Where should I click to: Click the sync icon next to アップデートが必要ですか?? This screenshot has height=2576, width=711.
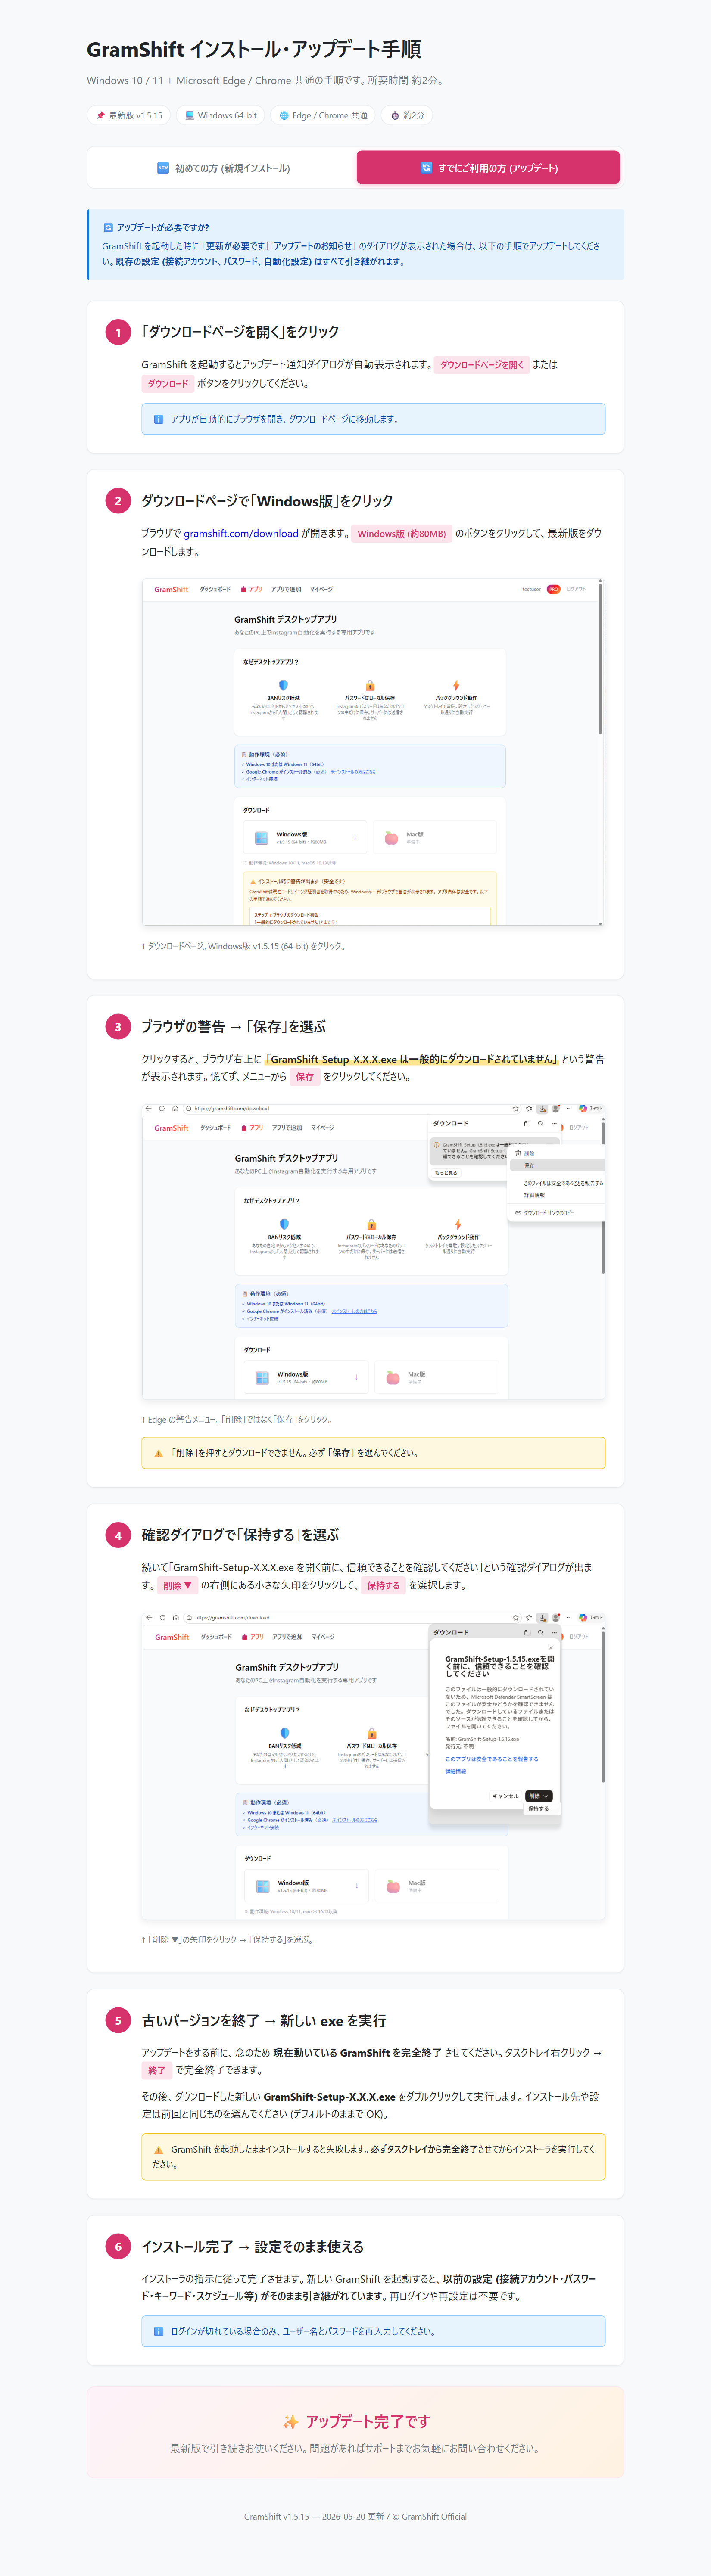tap(108, 228)
